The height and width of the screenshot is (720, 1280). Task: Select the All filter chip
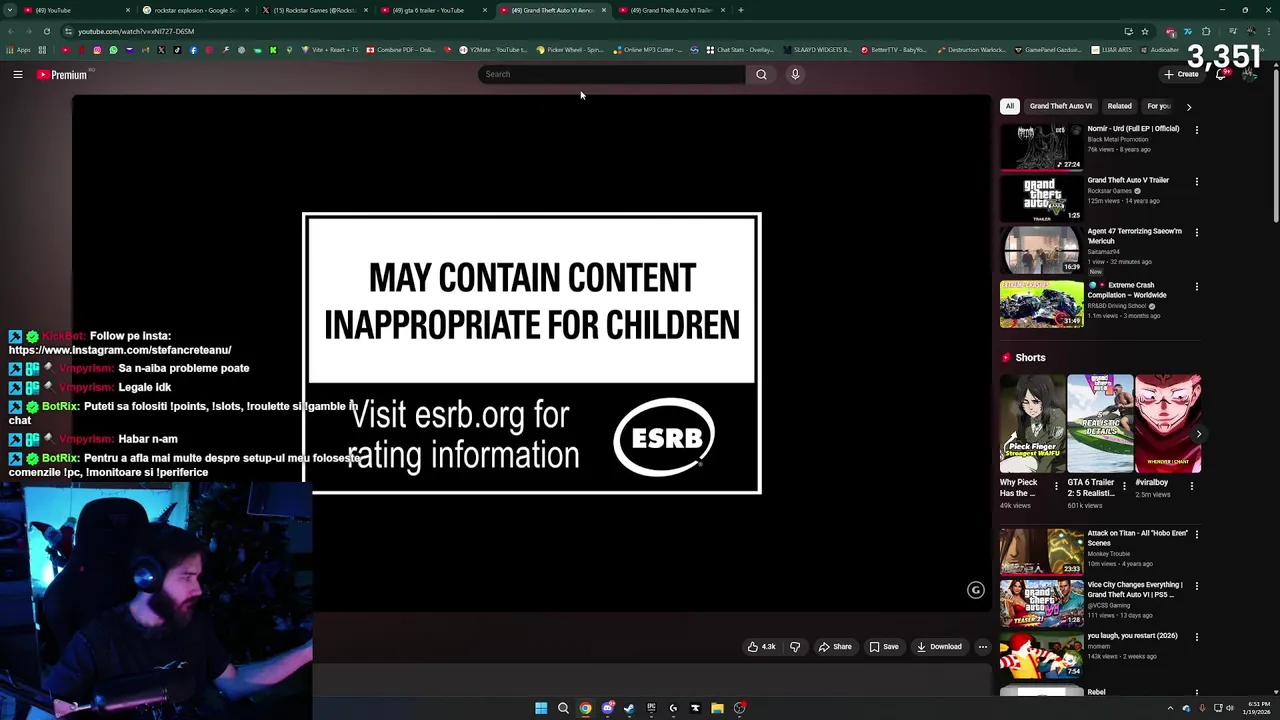pyautogui.click(x=1010, y=106)
